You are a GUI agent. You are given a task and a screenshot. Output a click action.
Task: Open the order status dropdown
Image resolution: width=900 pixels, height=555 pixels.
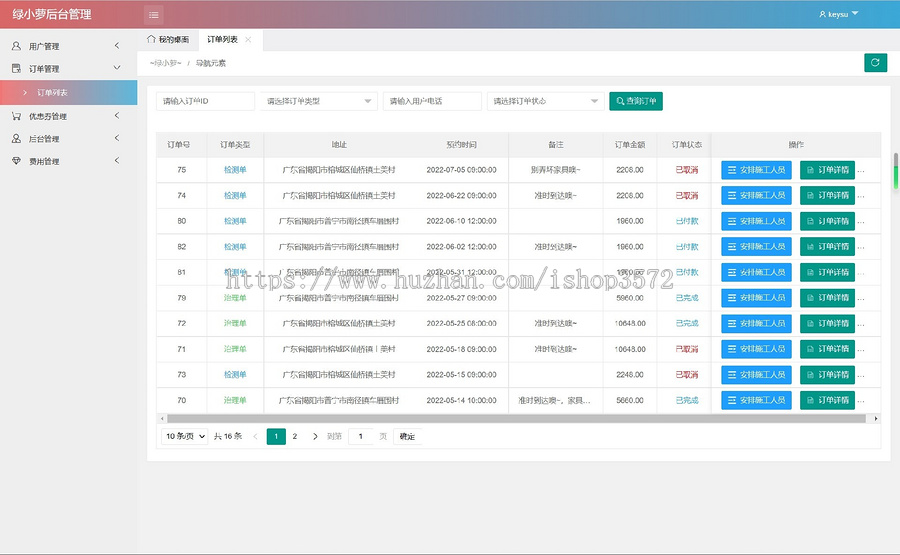(545, 101)
